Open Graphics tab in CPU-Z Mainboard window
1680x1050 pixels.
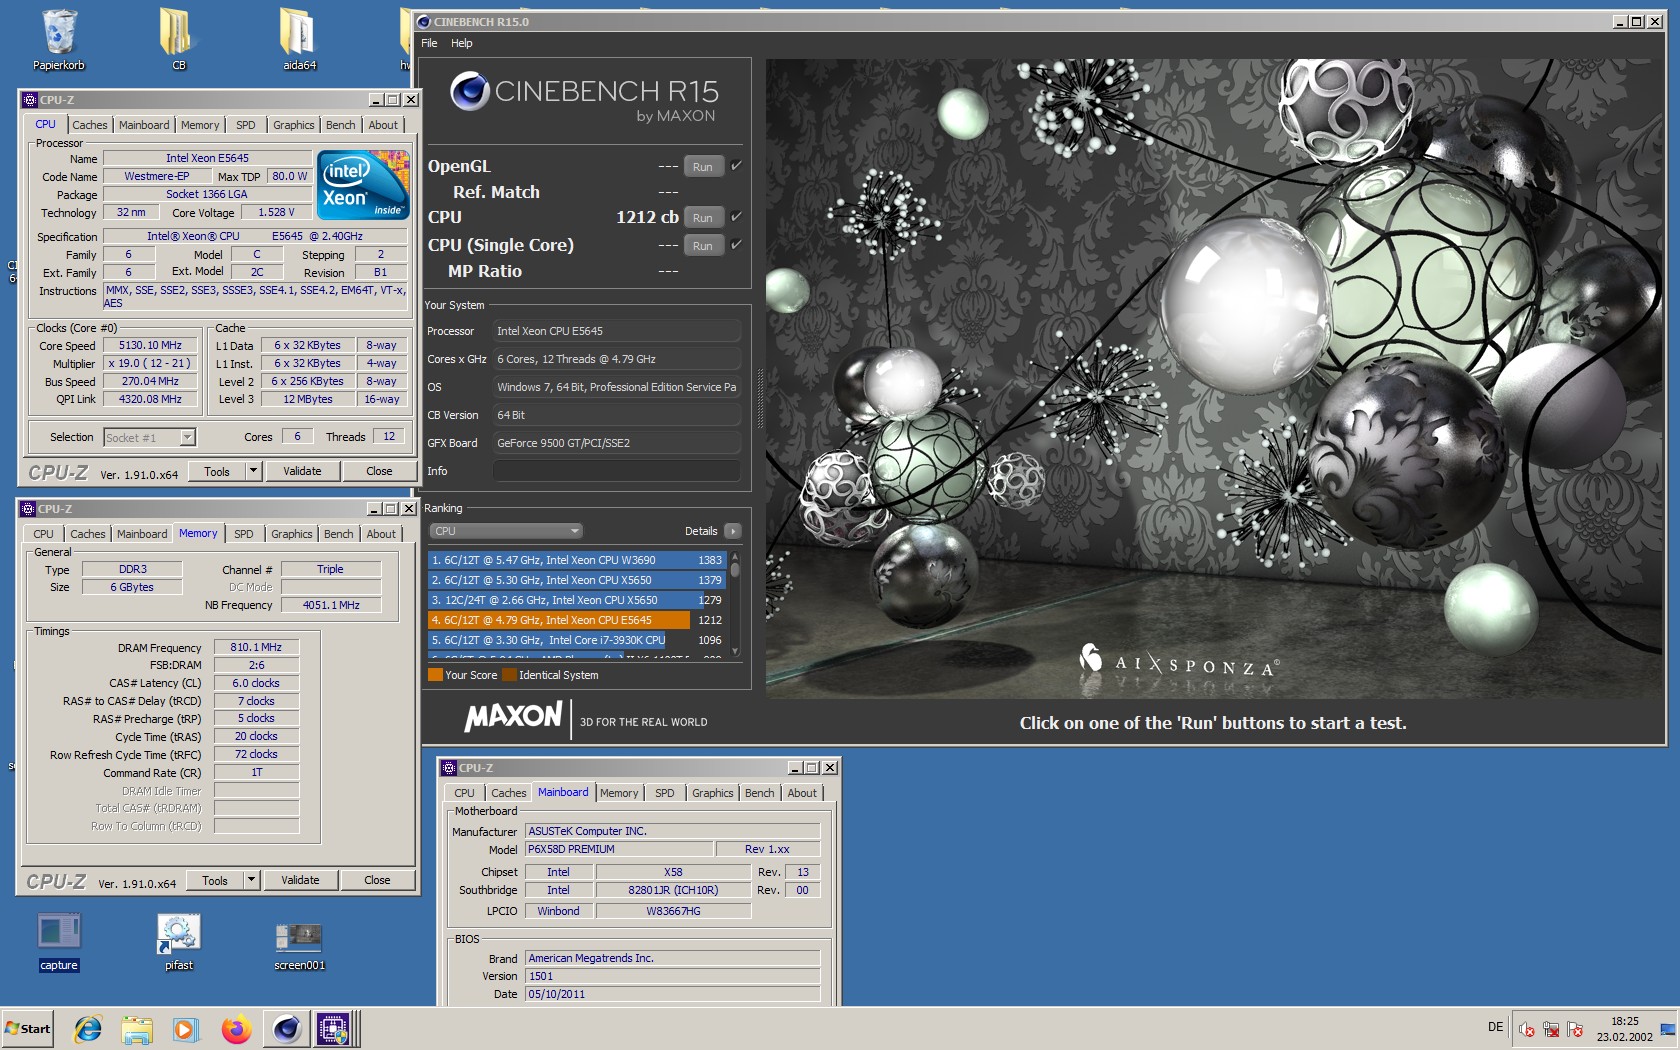(x=712, y=793)
